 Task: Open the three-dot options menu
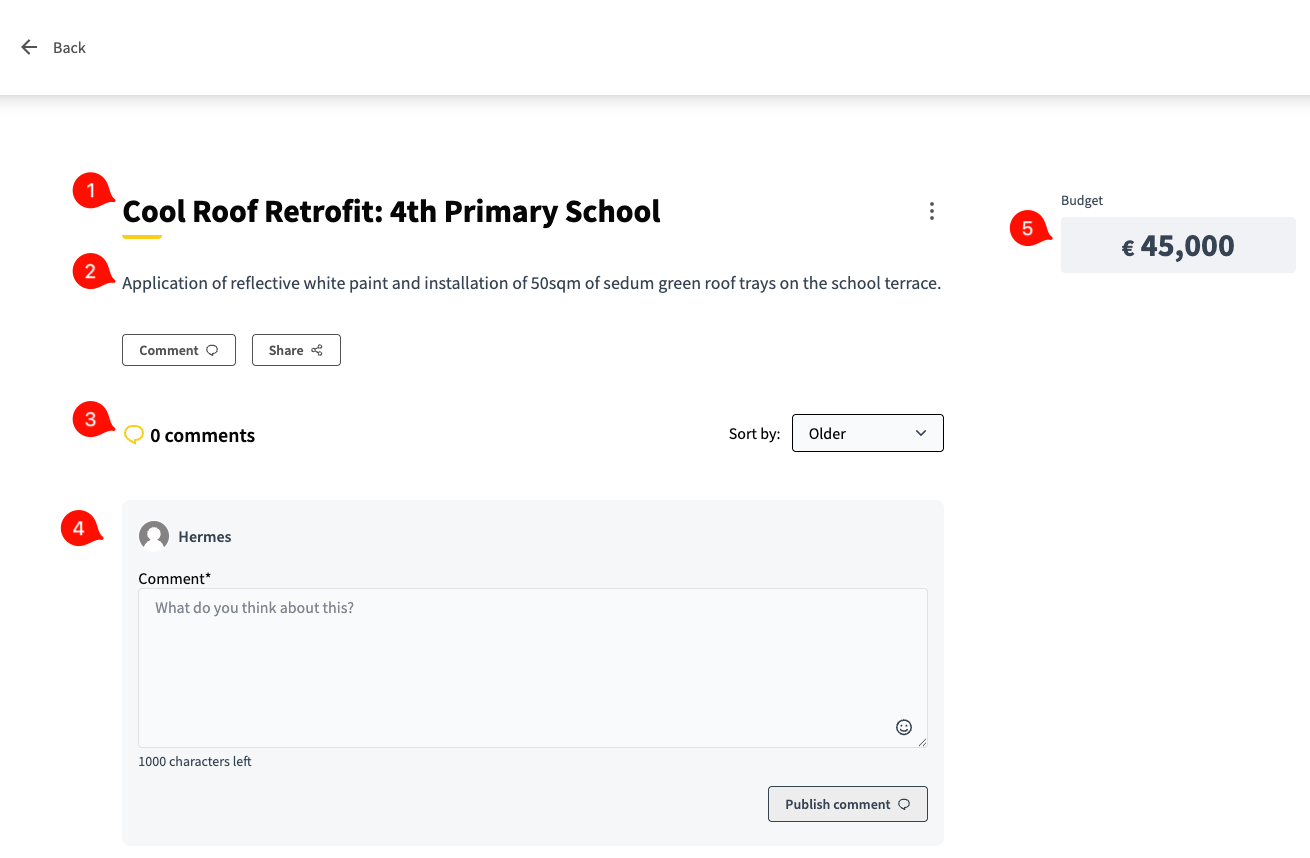(x=931, y=211)
